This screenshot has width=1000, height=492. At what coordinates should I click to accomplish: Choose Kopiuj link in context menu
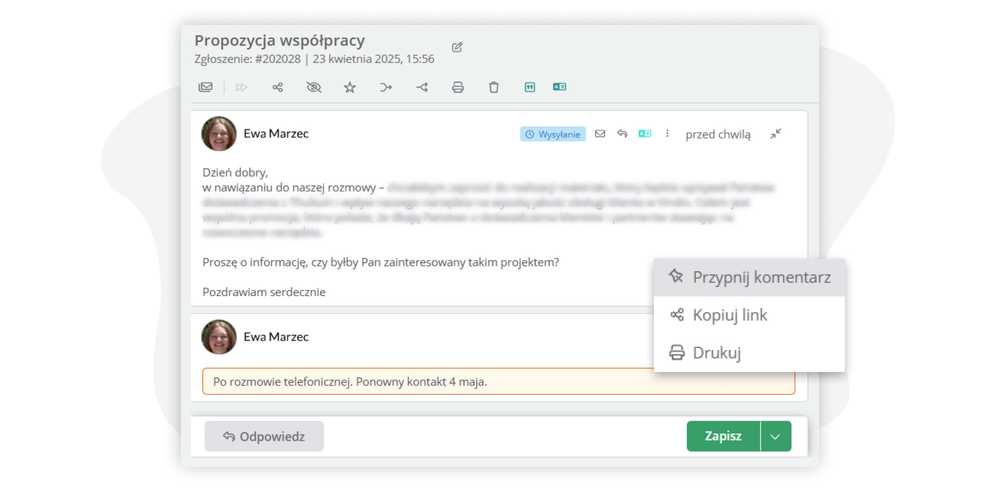pyautogui.click(x=749, y=315)
